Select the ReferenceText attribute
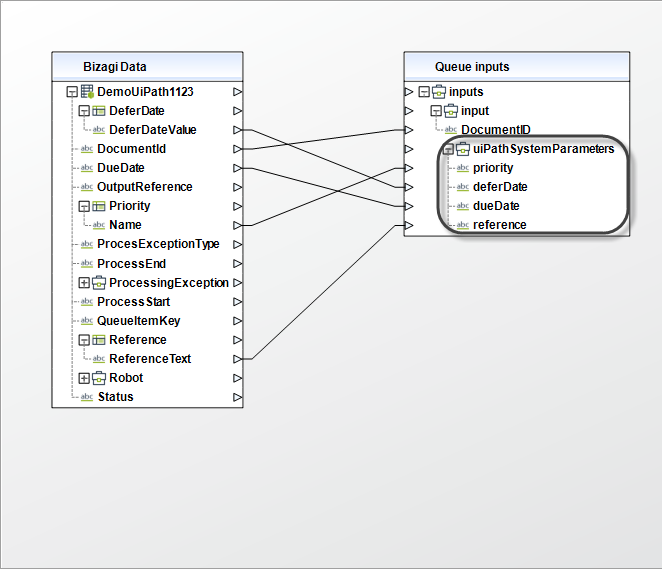The width and height of the screenshot is (662, 570). click(x=150, y=359)
